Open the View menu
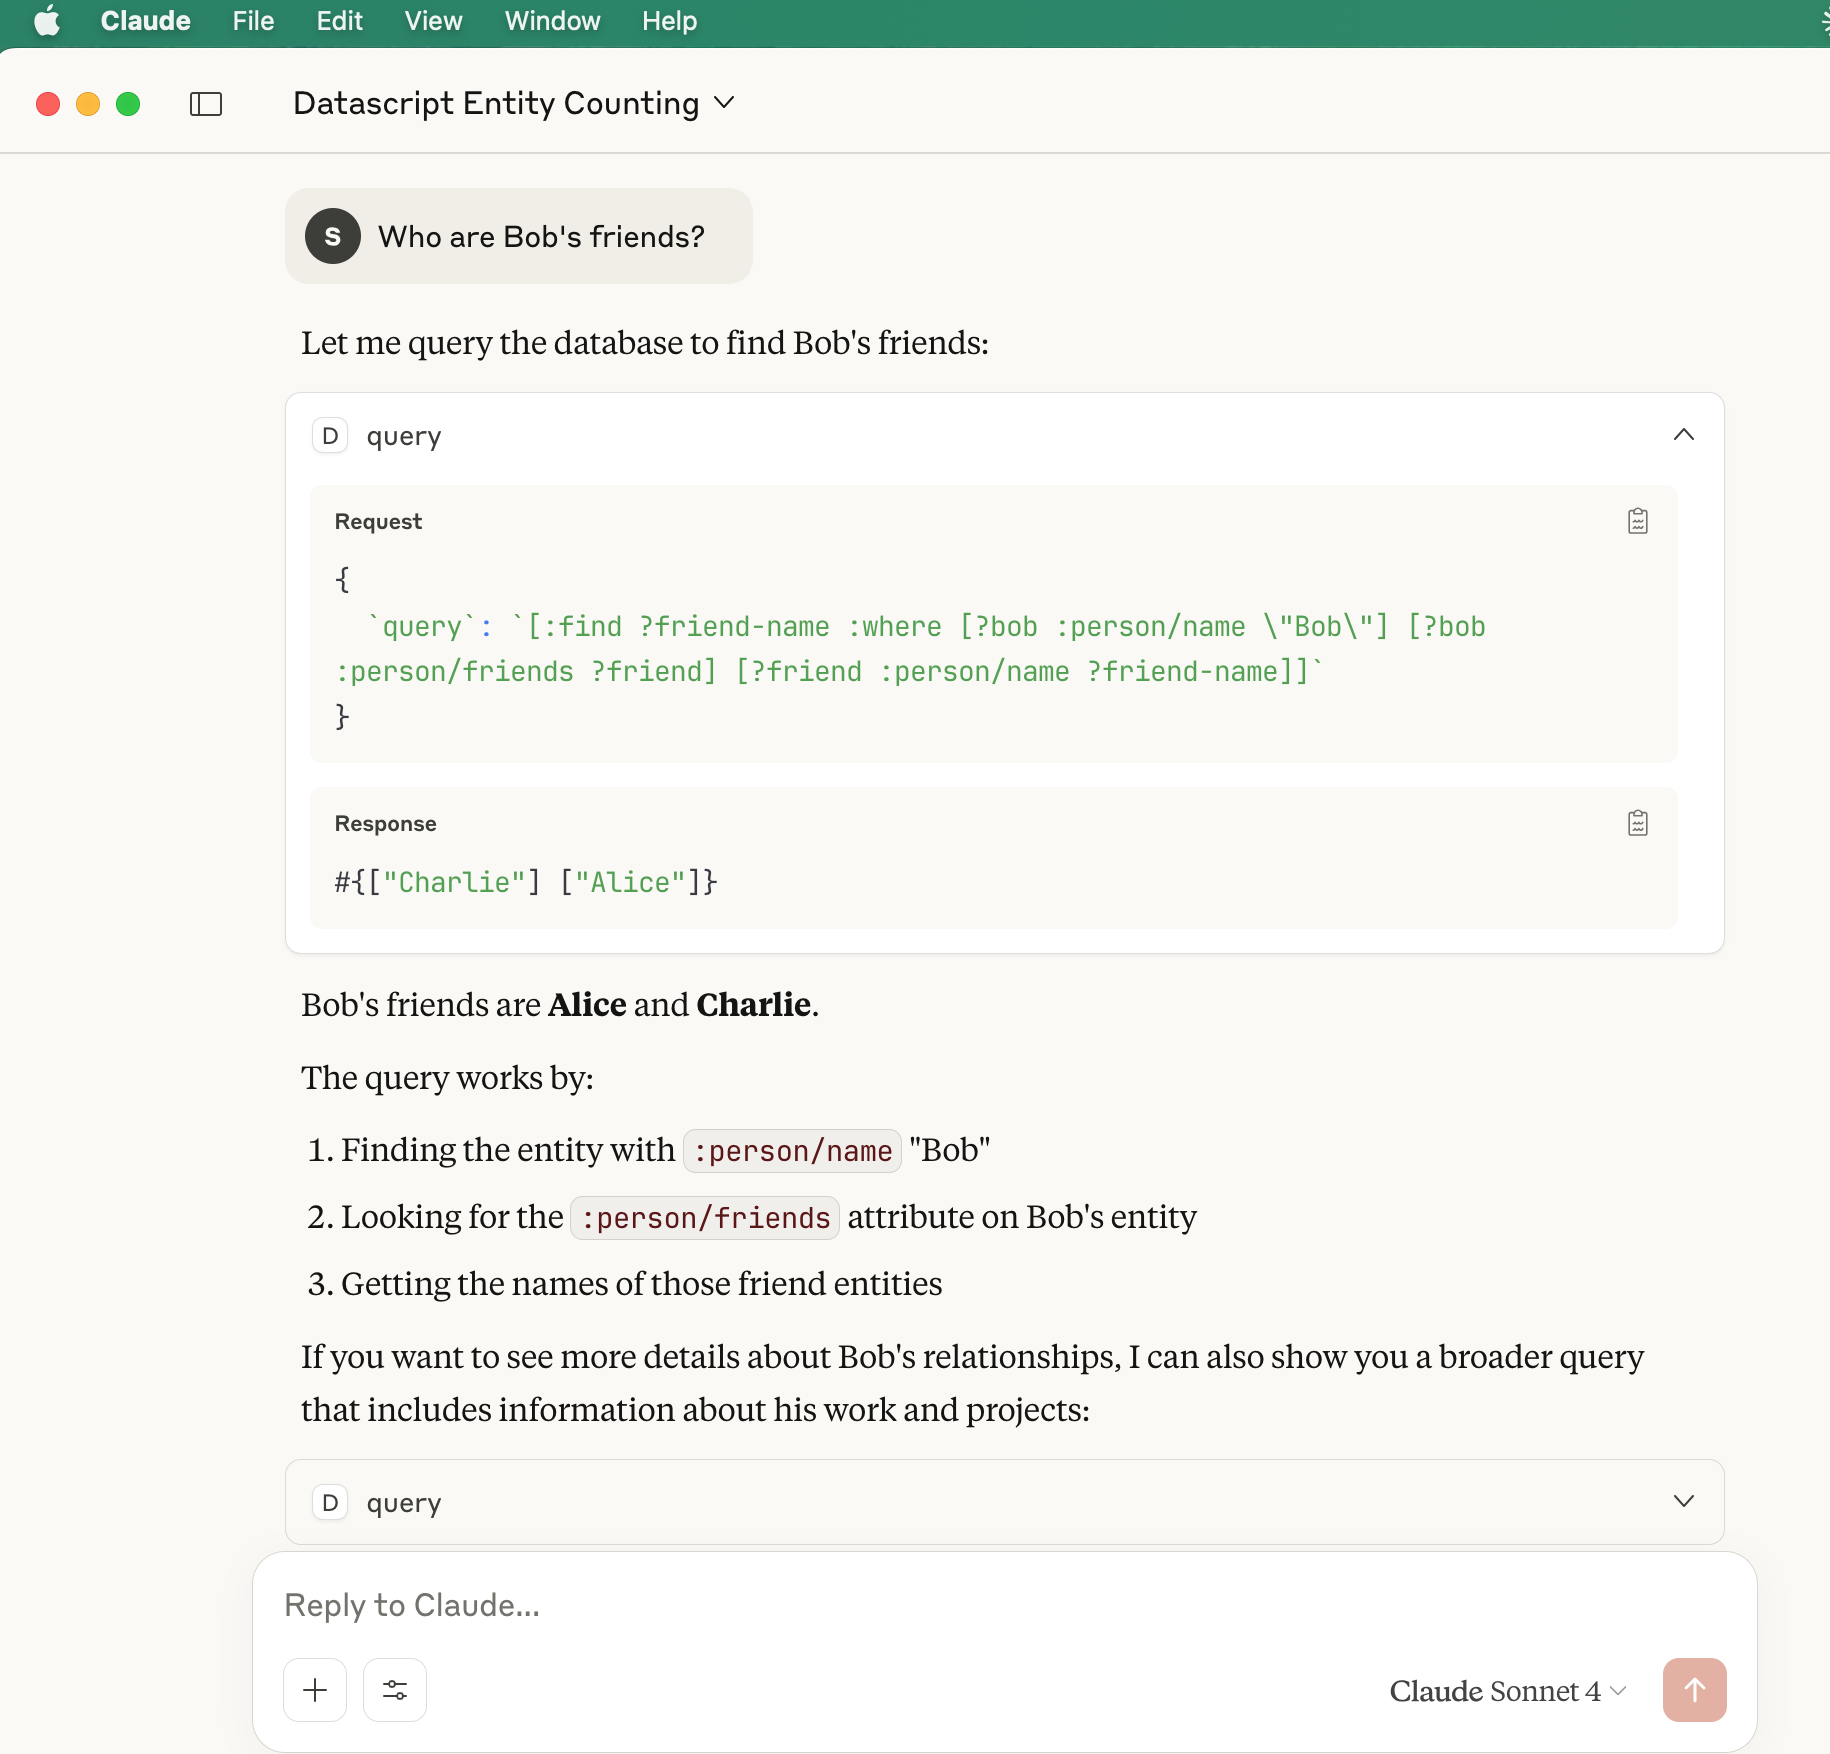 point(433,21)
